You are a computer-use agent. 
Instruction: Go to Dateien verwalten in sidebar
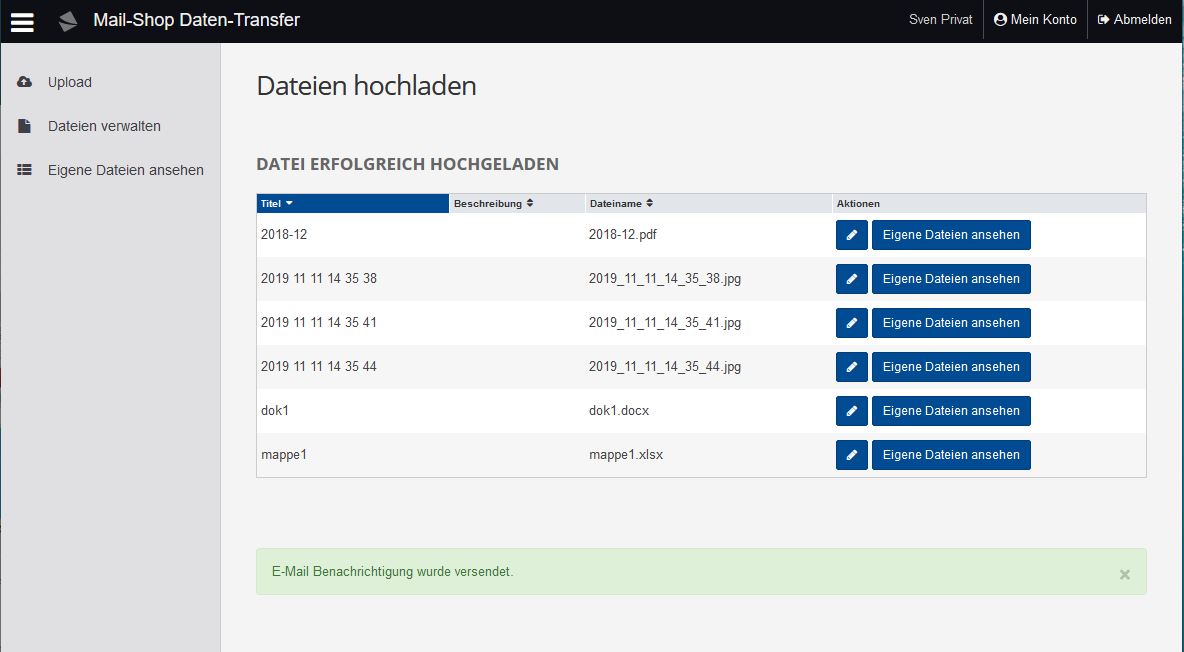(x=104, y=126)
